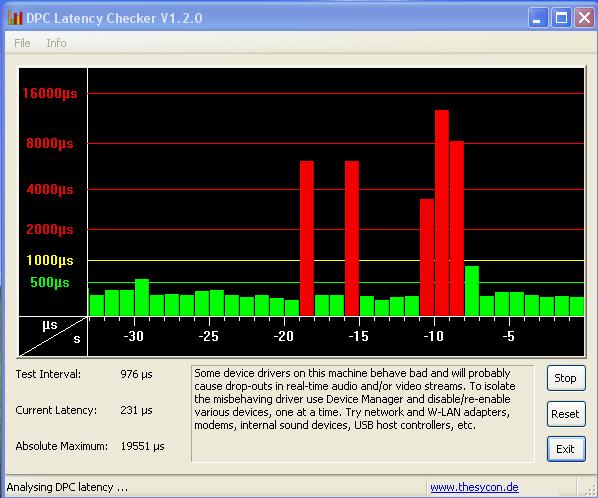Click the -30 seconds time axis marker
This screenshot has height=498, width=598.
(133, 336)
